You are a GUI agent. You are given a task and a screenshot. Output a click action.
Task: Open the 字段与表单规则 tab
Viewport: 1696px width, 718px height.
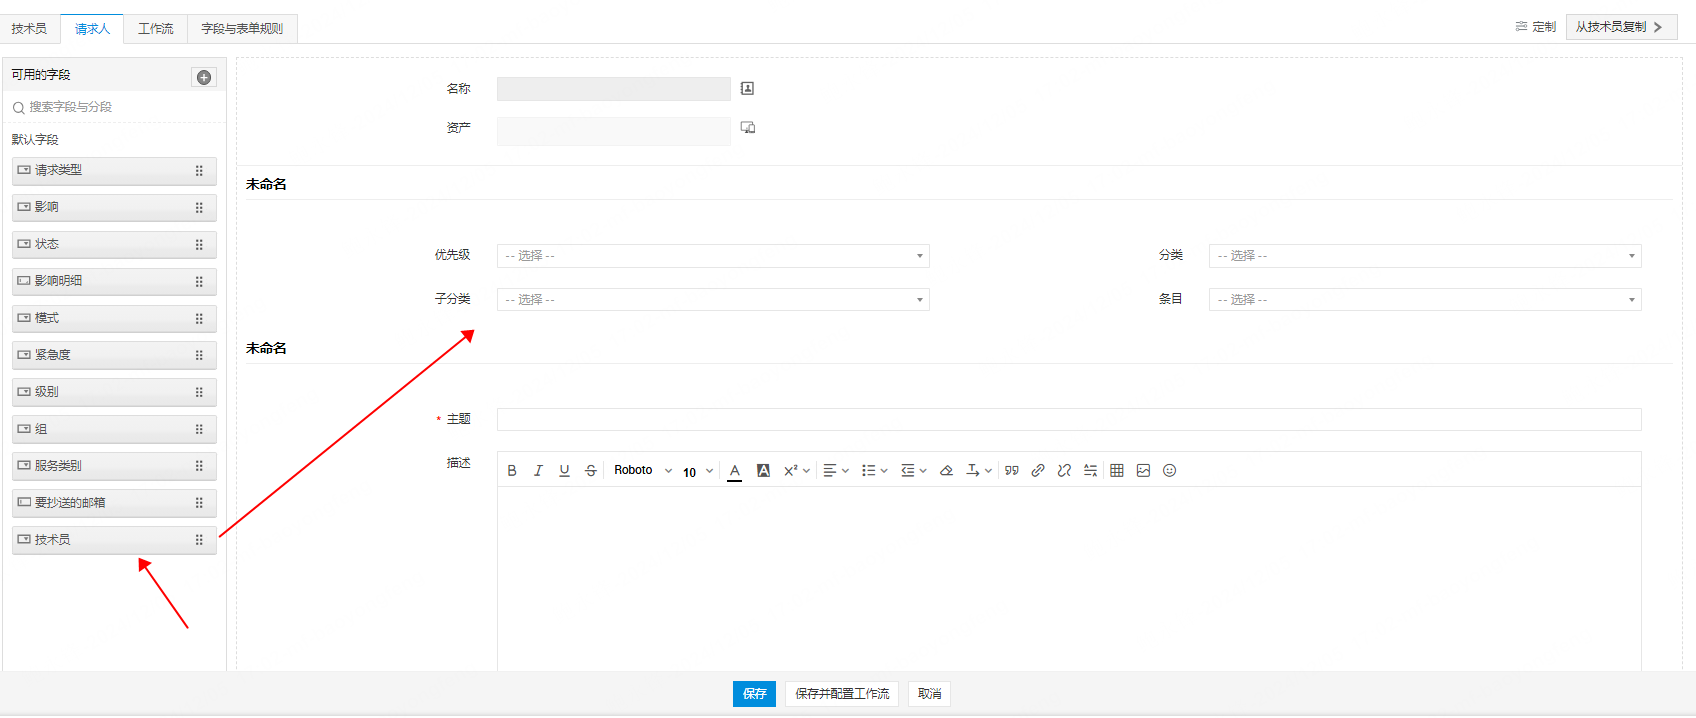tap(242, 28)
